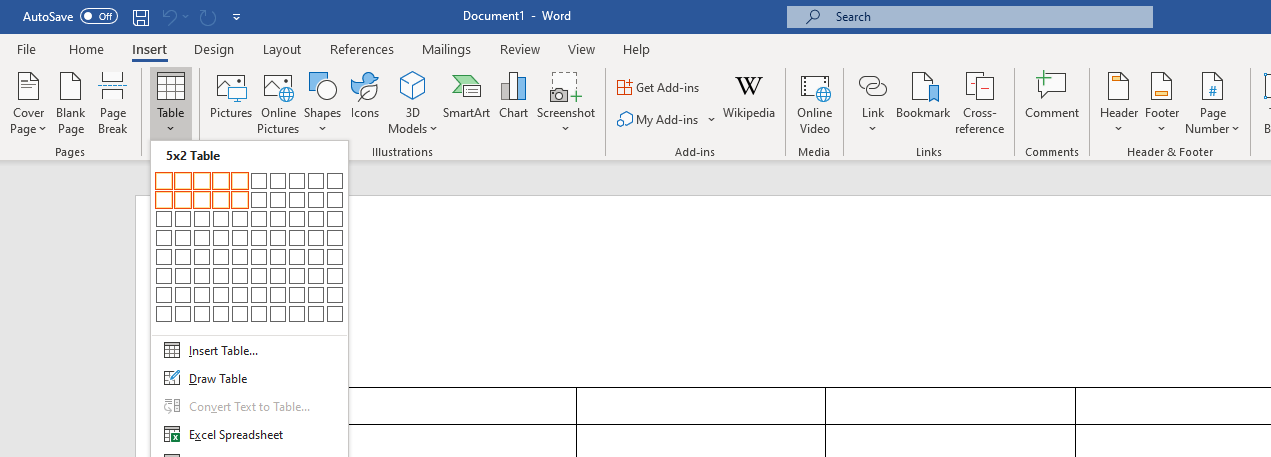Insert a Cross-reference

point(980,103)
